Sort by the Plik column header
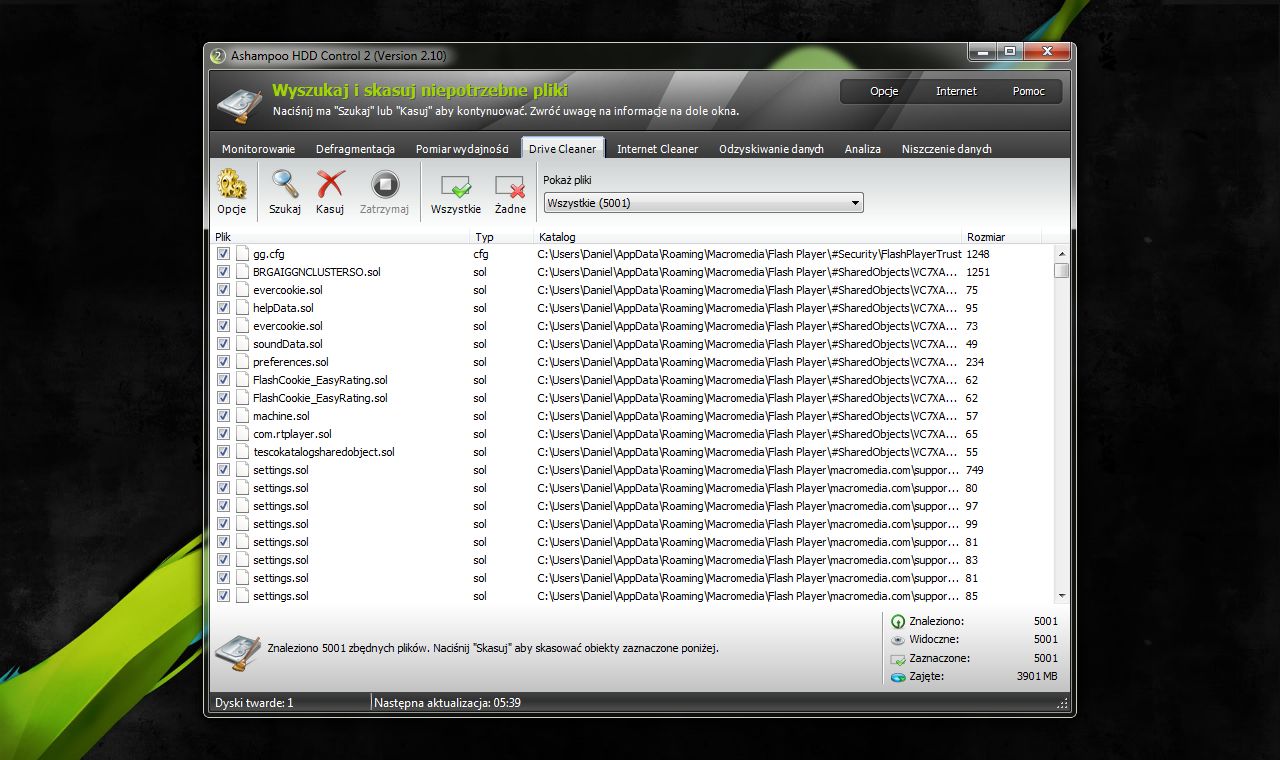Screen dimensions: 1280x760 pyautogui.click(x=340, y=237)
